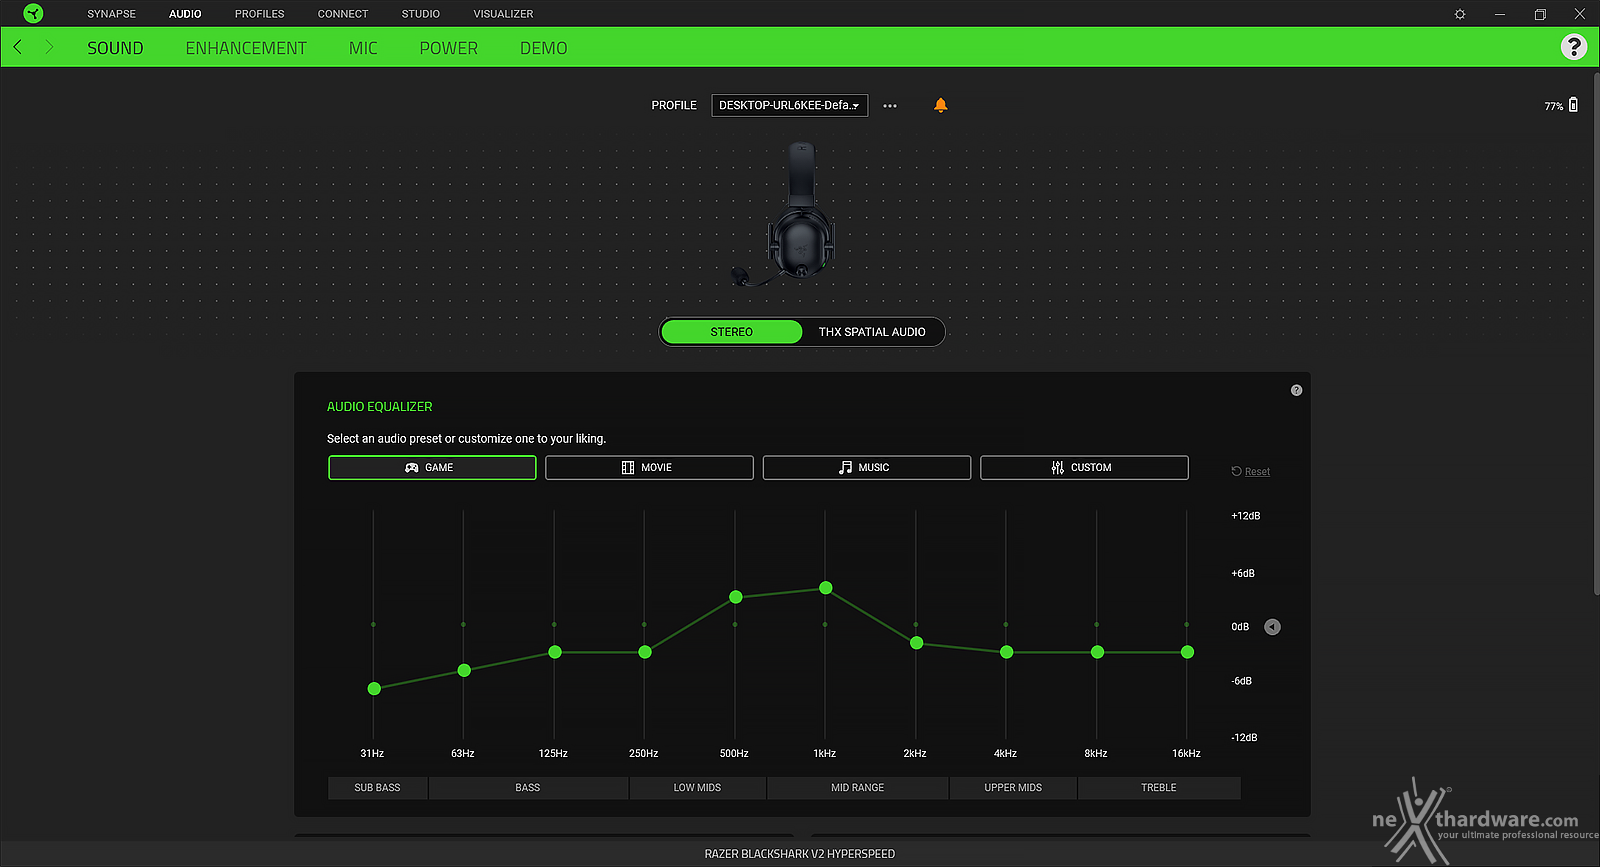Screen dimensions: 1600x867
Task: Click the 125Hz equalizer slider handle
Action: (x=555, y=652)
